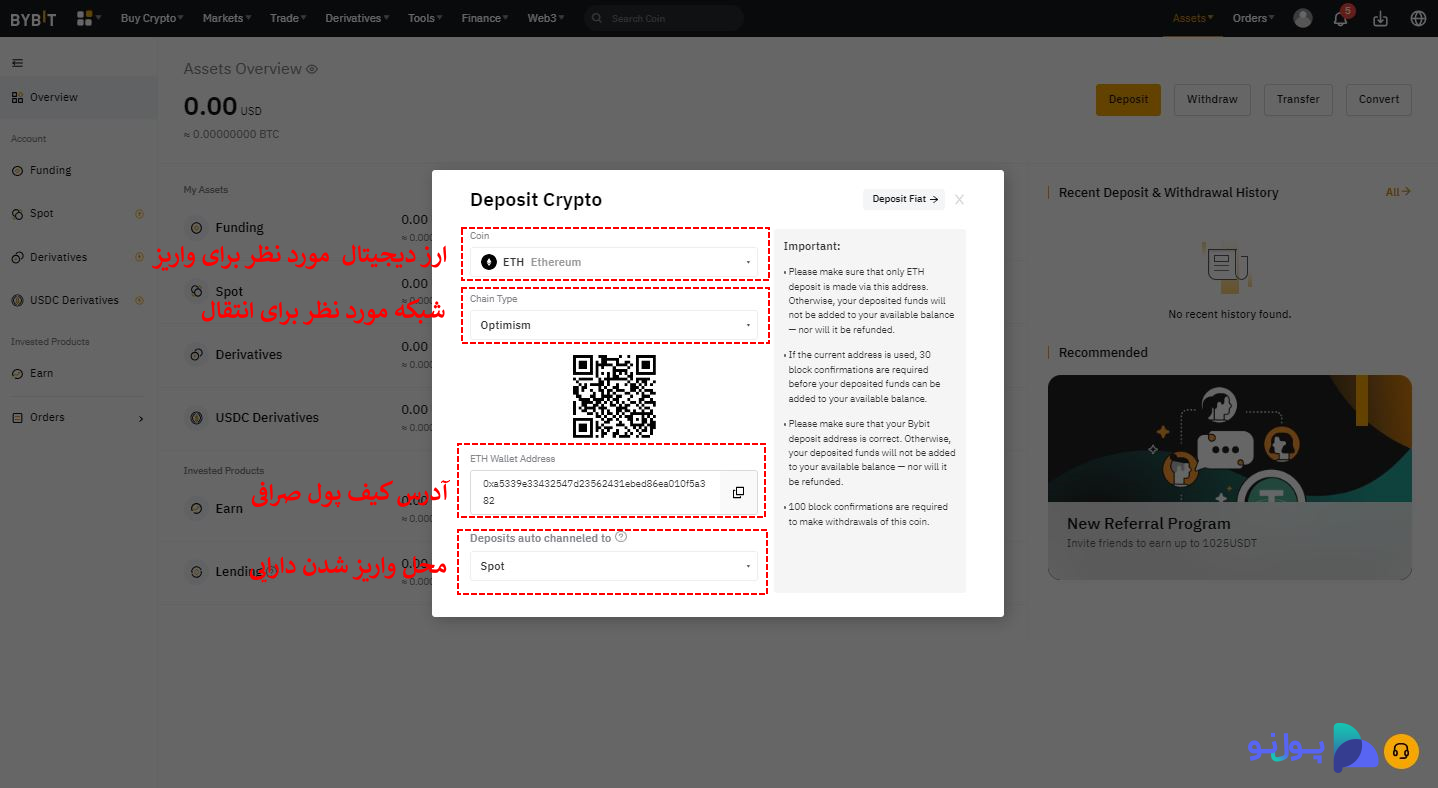Open All deposit and withdrawal history
Viewport: 1438px width, 788px height.
point(1398,192)
